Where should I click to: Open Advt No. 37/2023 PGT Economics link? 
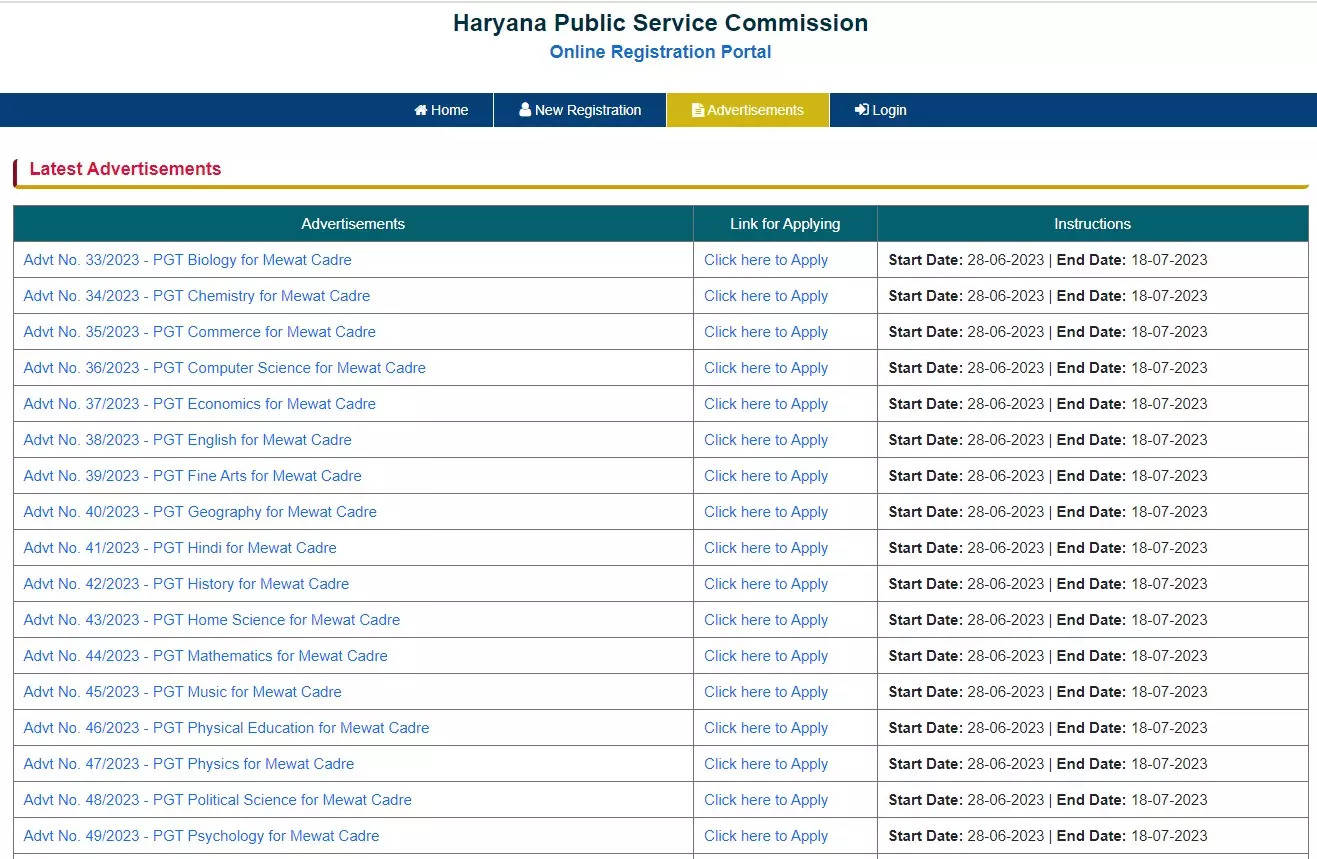pos(200,404)
